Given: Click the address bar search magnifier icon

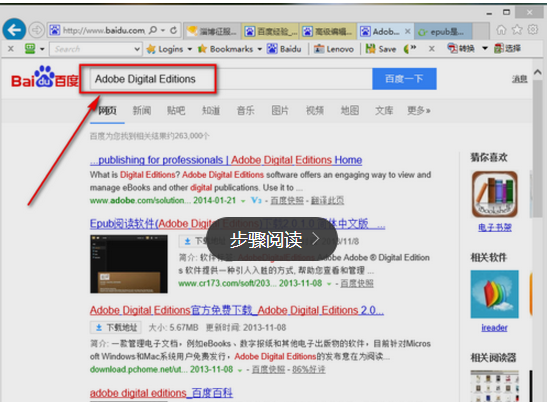Looking at the screenshot, I should [x=153, y=30].
